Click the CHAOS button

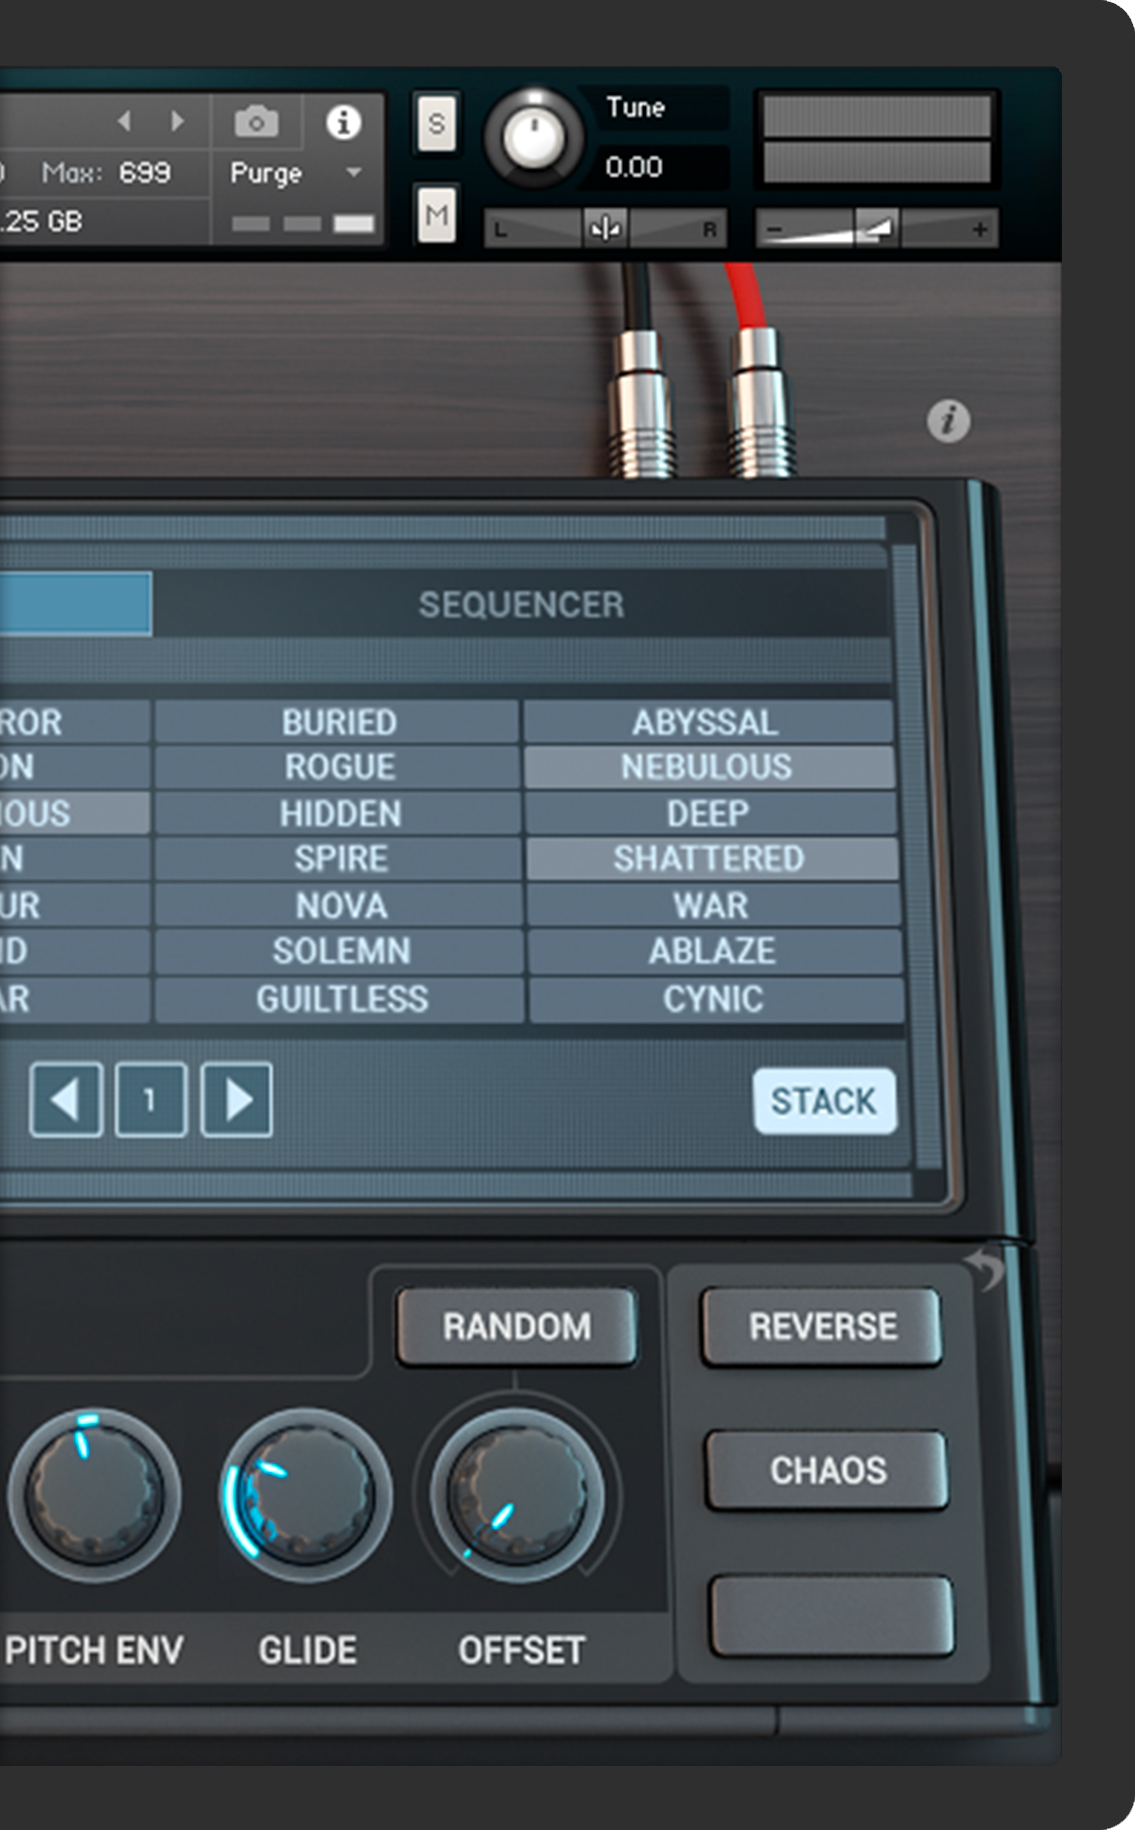[x=828, y=1470]
